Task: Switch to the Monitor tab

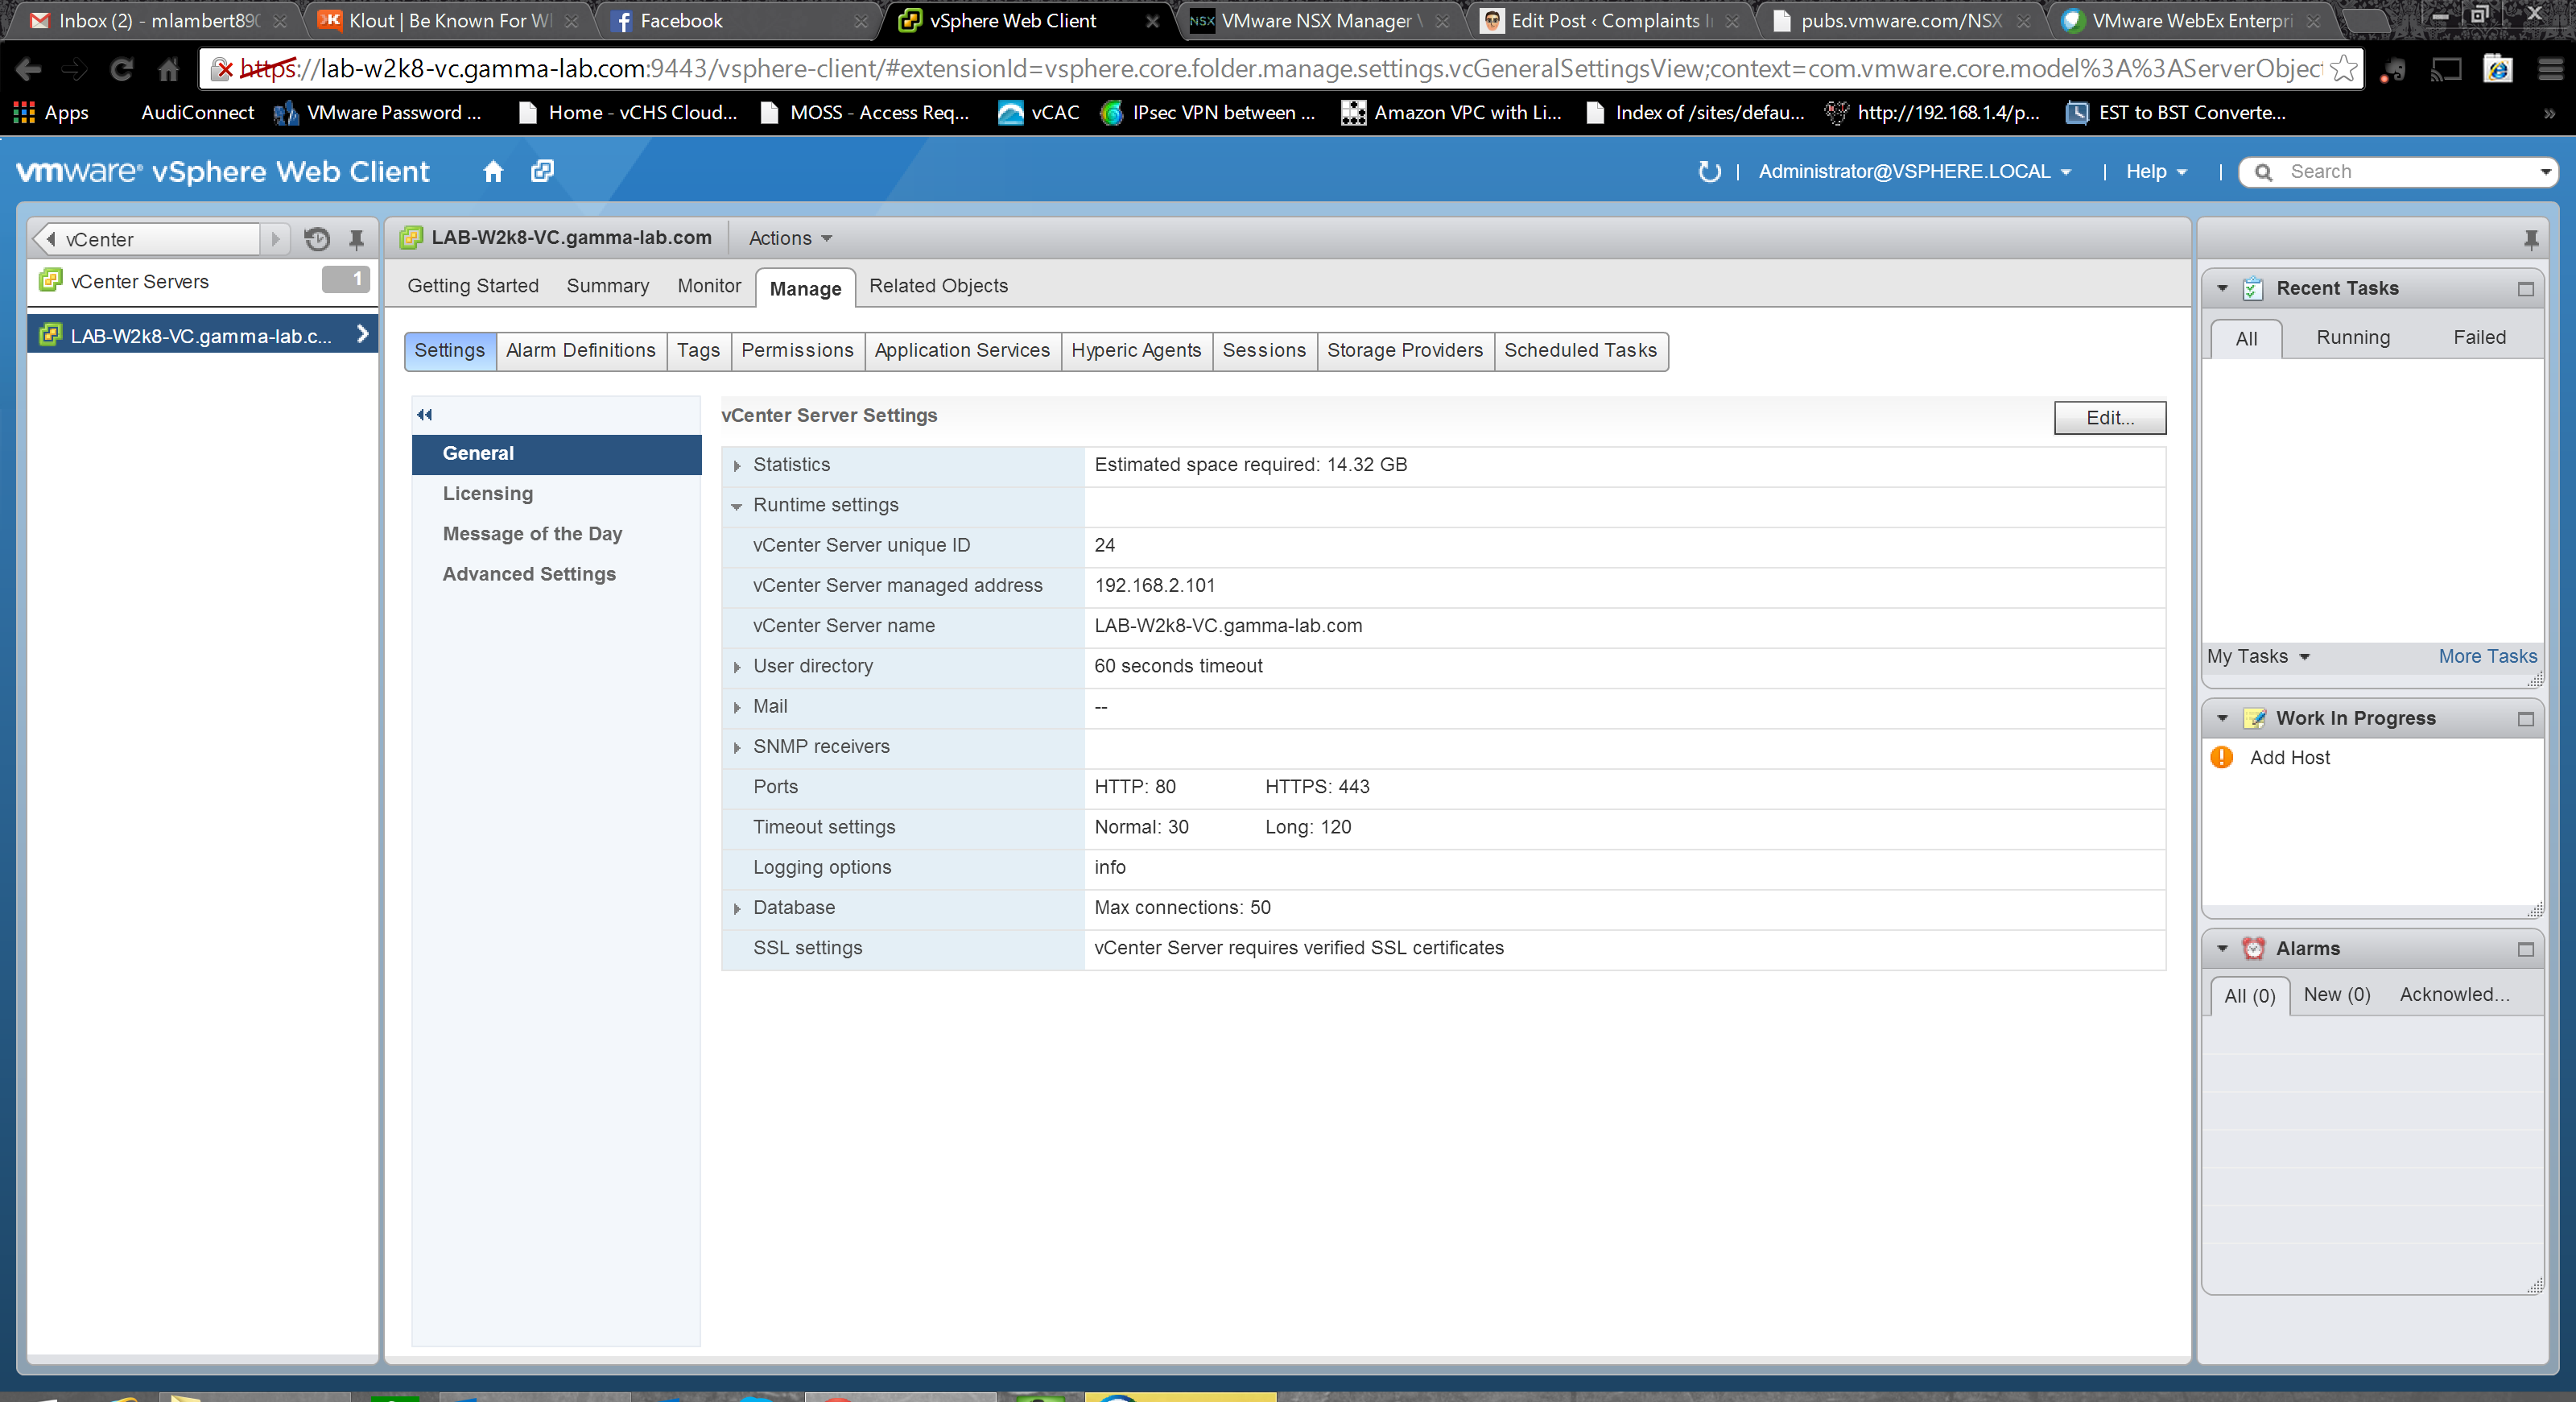Action: [x=709, y=286]
